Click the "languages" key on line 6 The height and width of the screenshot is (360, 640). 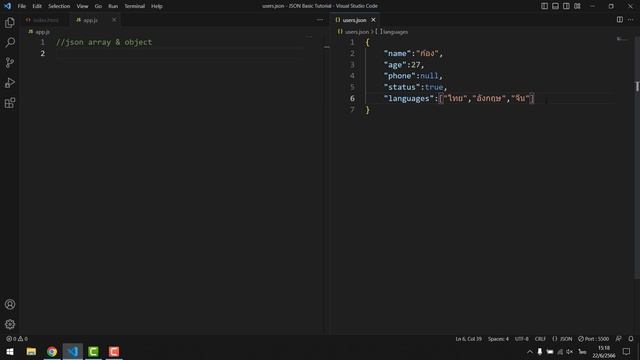(409, 98)
